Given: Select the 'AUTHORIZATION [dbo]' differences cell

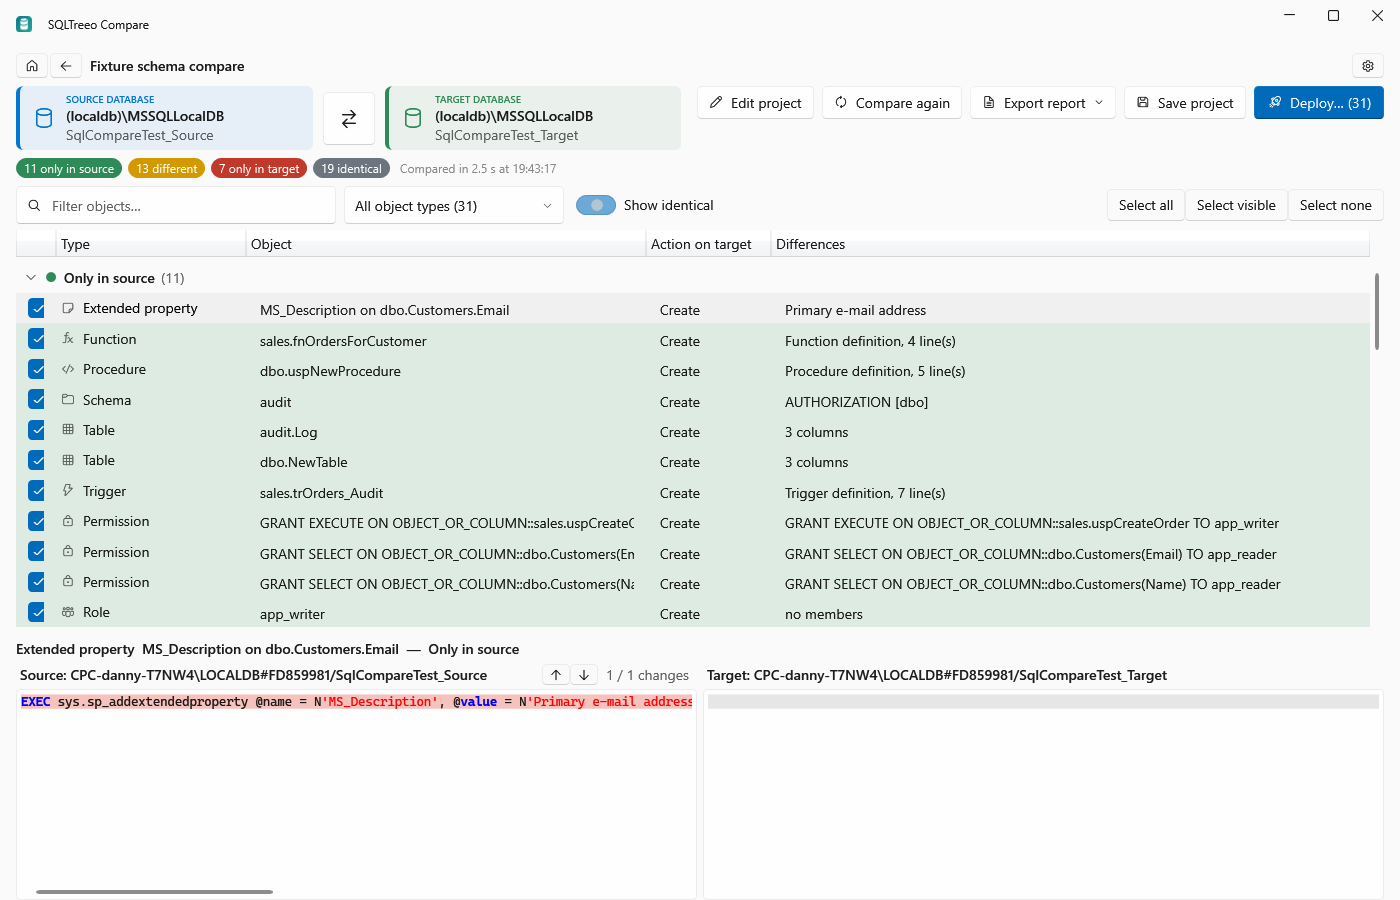Looking at the screenshot, I should point(856,402).
